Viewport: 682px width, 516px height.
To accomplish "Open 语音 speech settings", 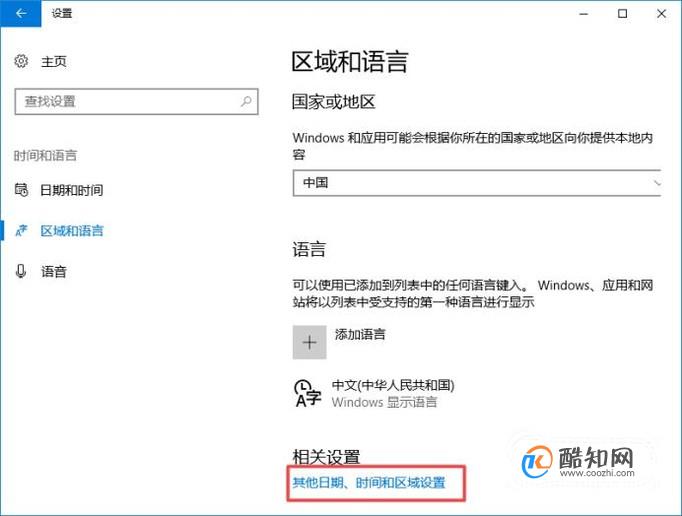I will tap(53, 271).
